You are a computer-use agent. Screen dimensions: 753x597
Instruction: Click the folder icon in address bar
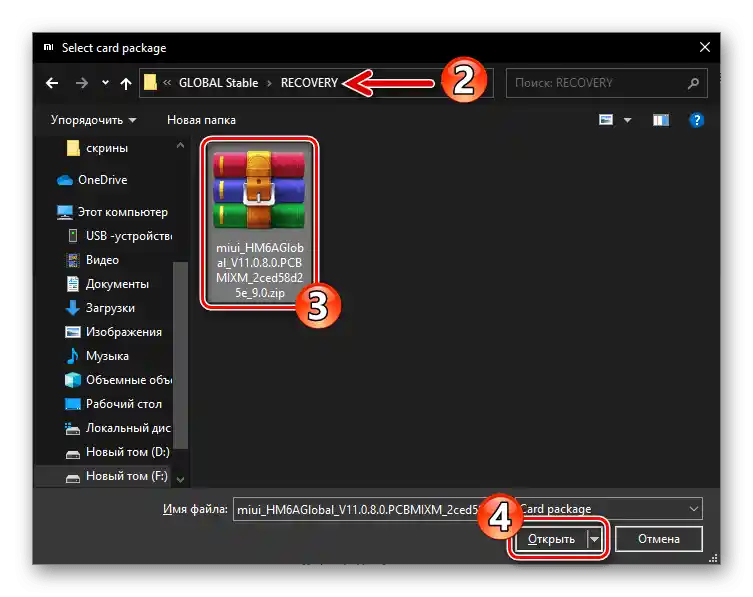[x=150, y=82]
